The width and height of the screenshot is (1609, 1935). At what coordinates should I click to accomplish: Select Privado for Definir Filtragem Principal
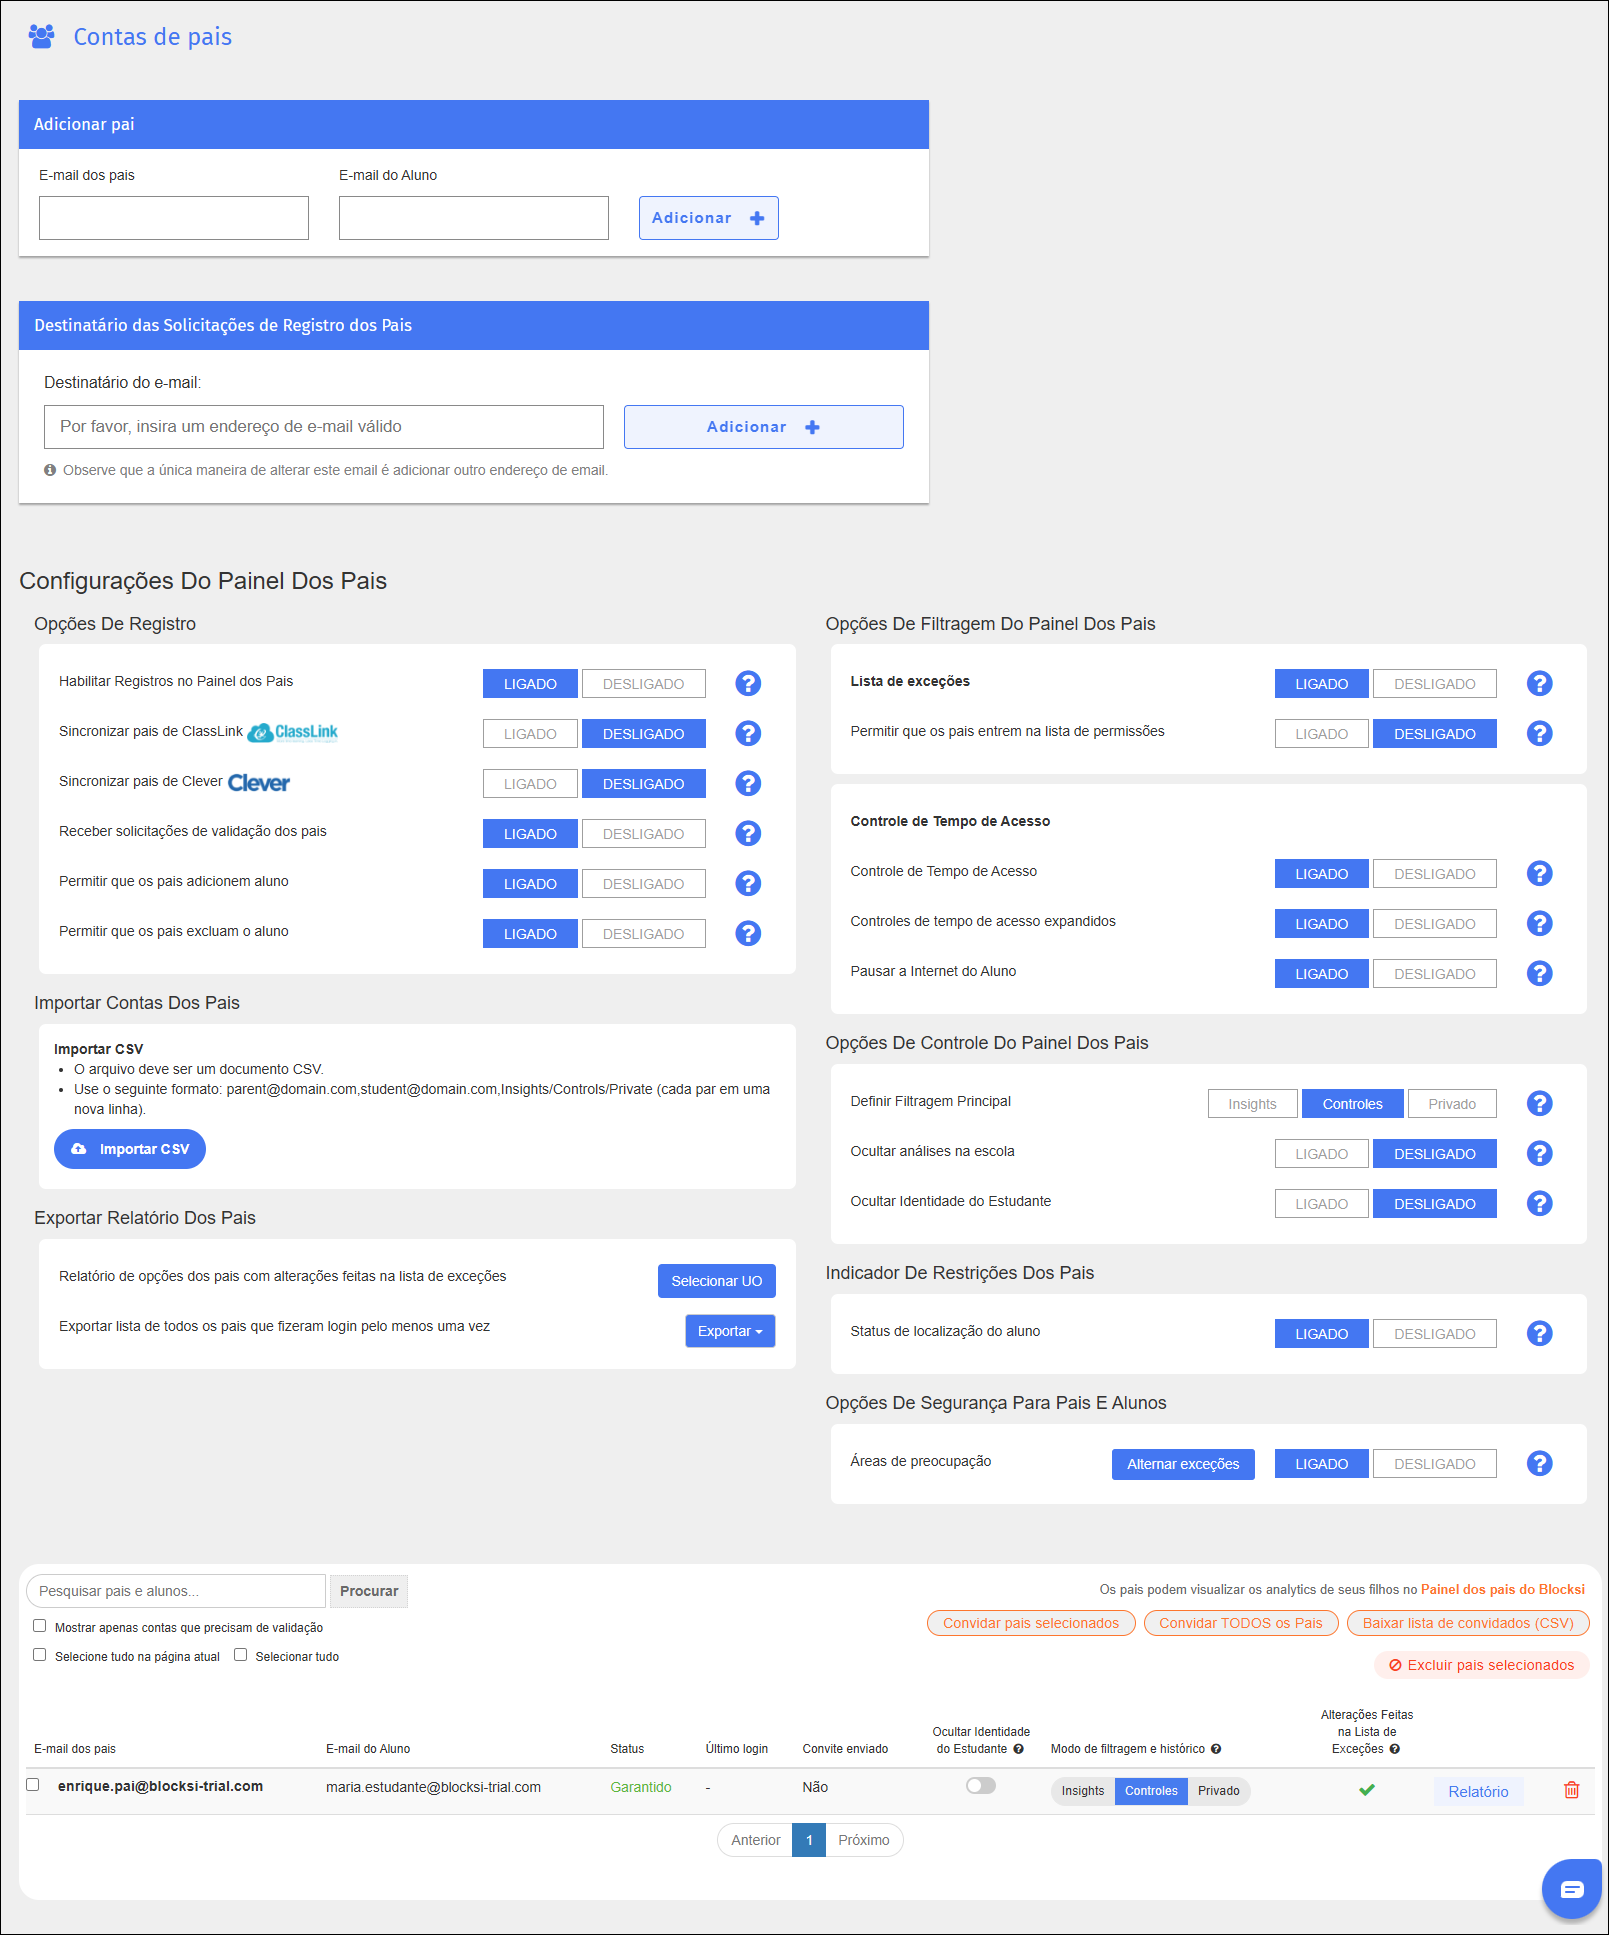coord(1452,1103)
